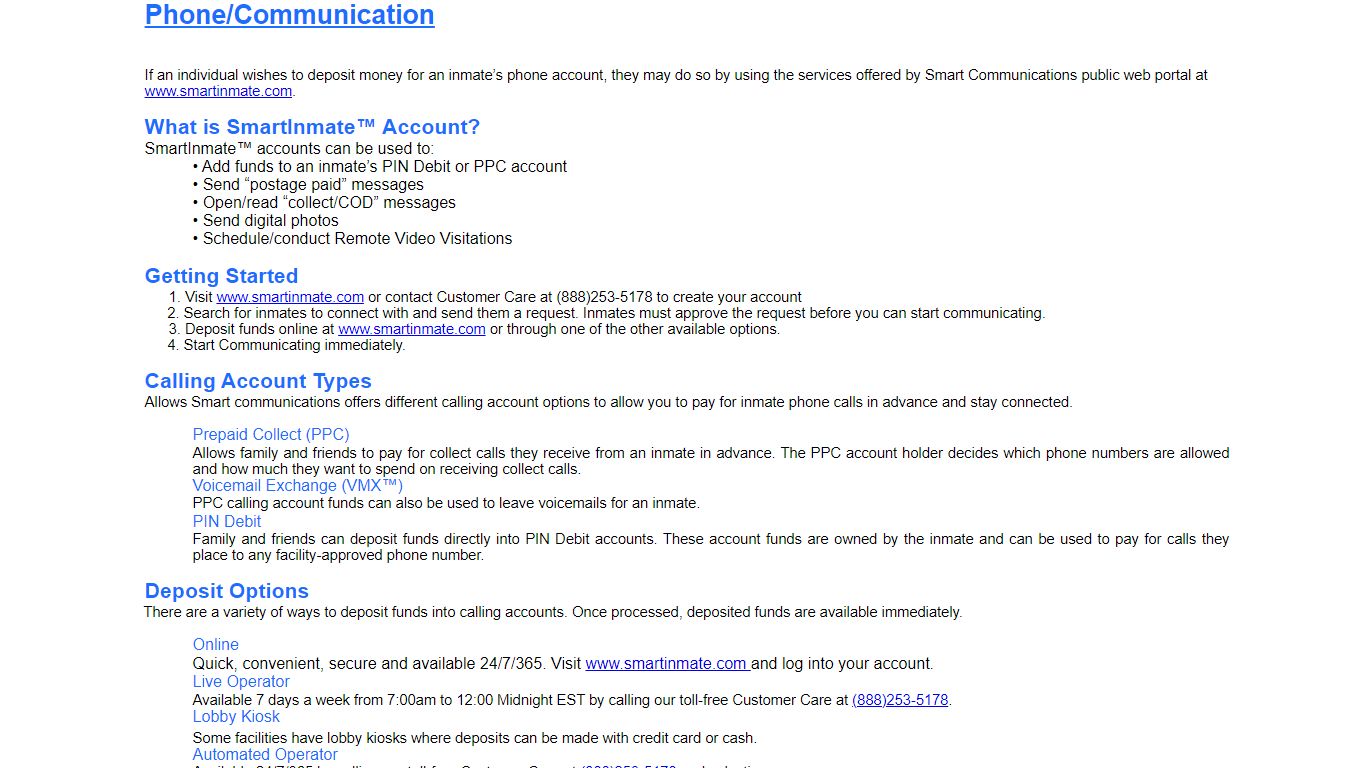This screenshot has height=768, width=1366.
Task: Click the sentence 'Some facilities have lobby kiosks'
Action: click(475, 738)
